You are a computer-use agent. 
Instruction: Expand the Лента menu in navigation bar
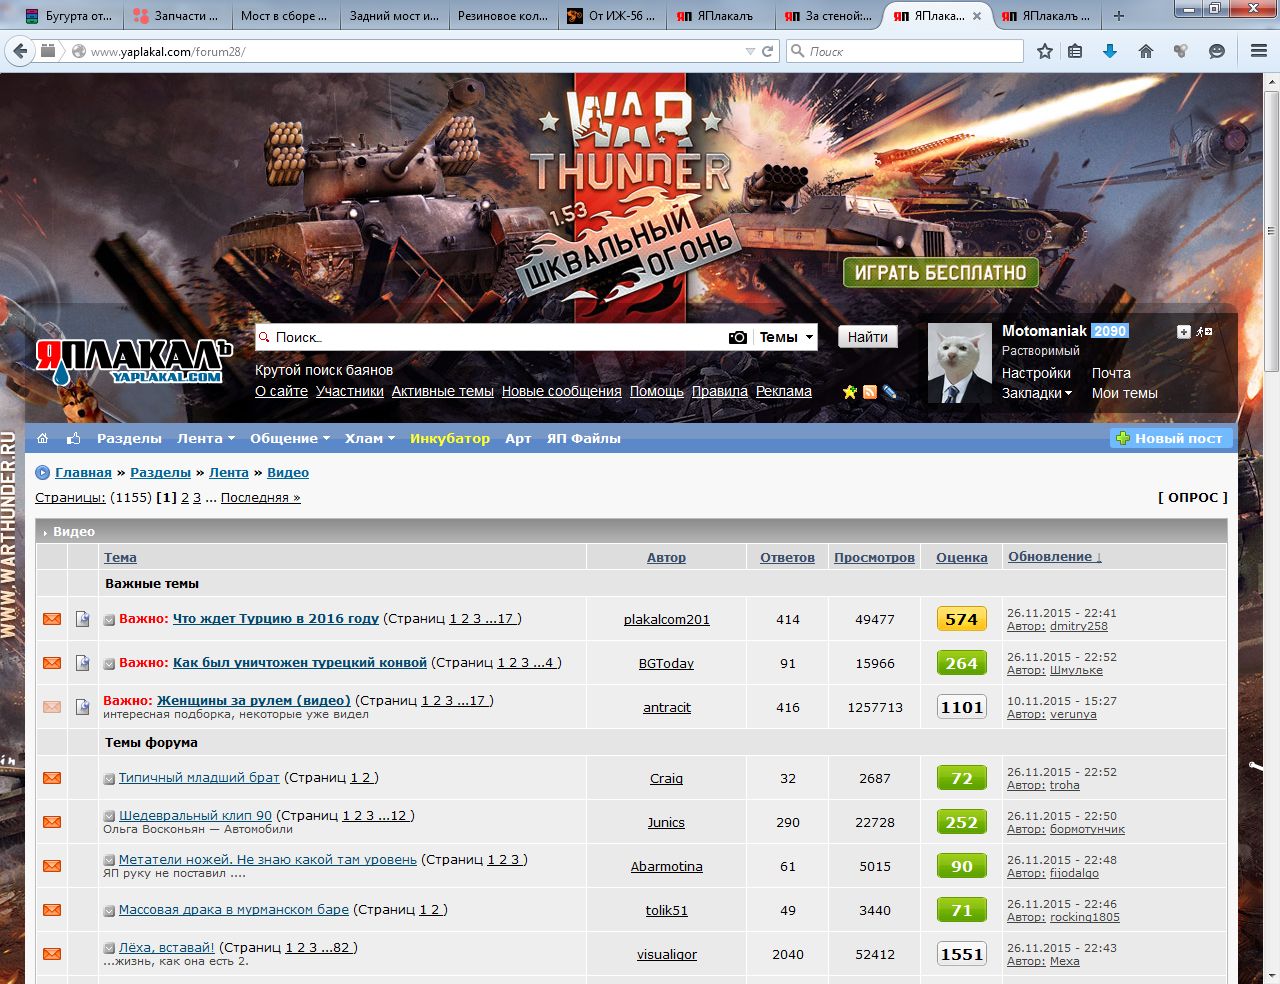pyautogui.click(x=206, y=438)
